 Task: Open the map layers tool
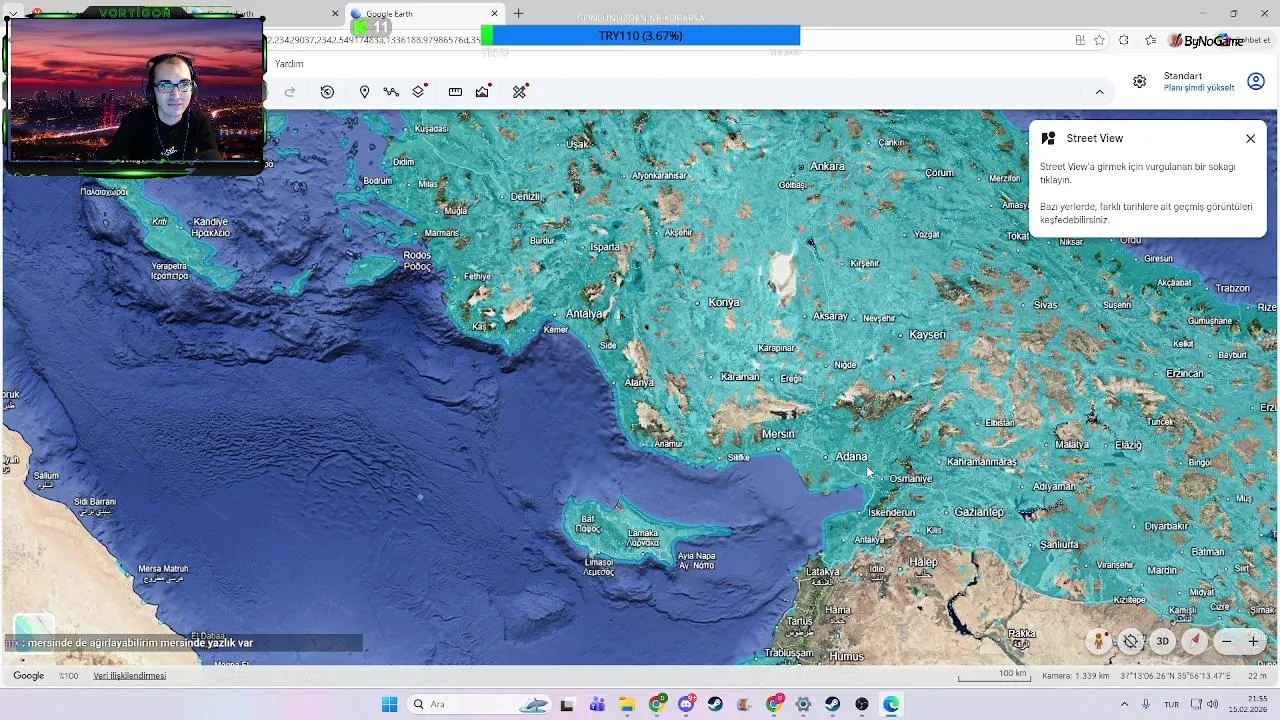click(x=420, y=92)
